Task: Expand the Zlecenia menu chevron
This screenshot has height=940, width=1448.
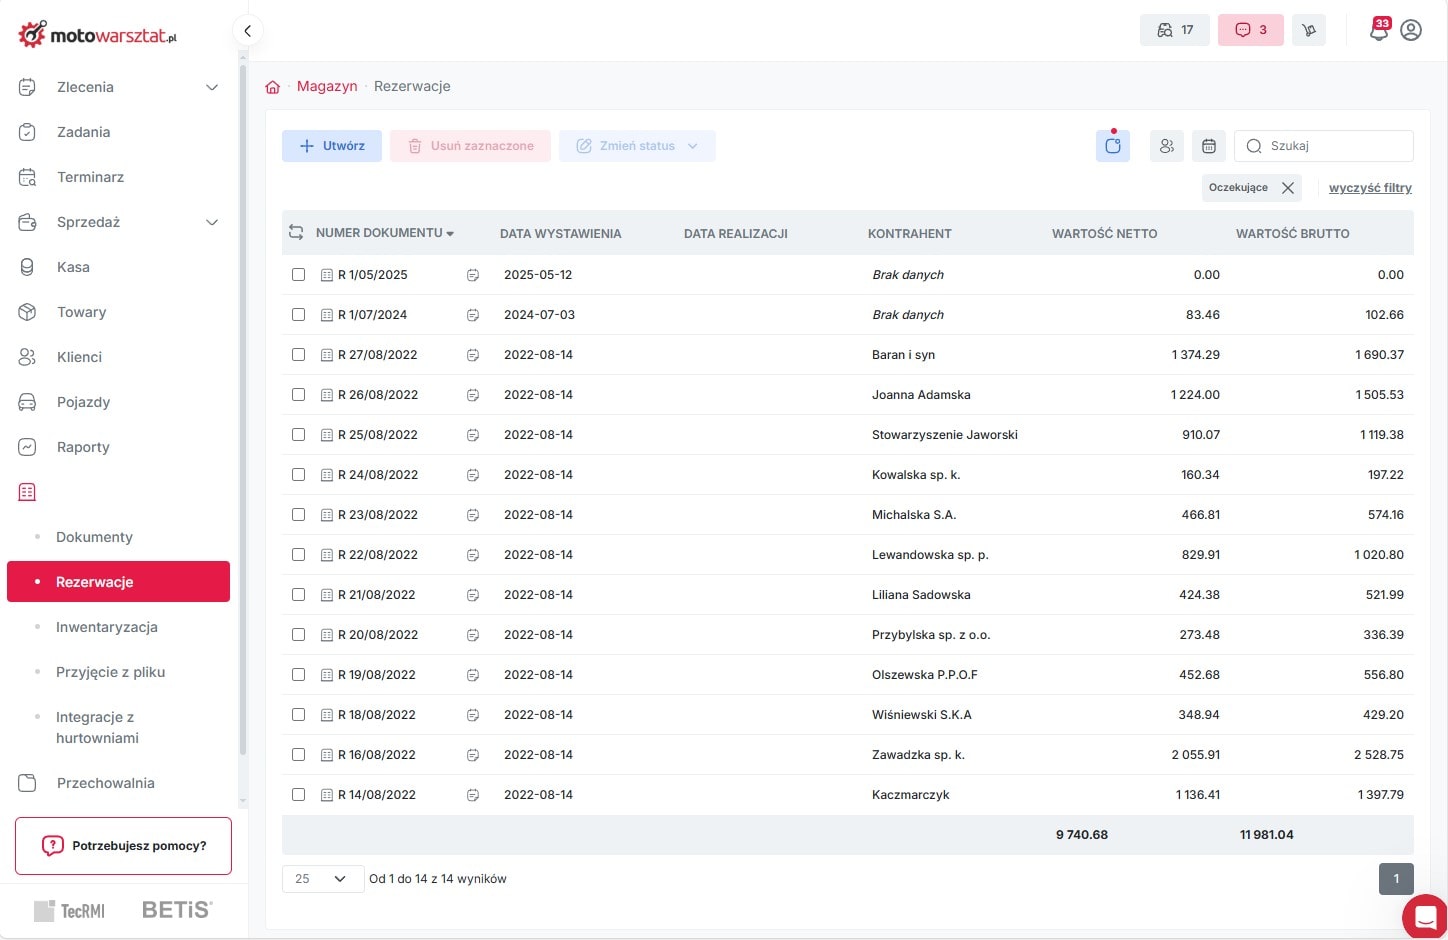Action: click(212, 87)
